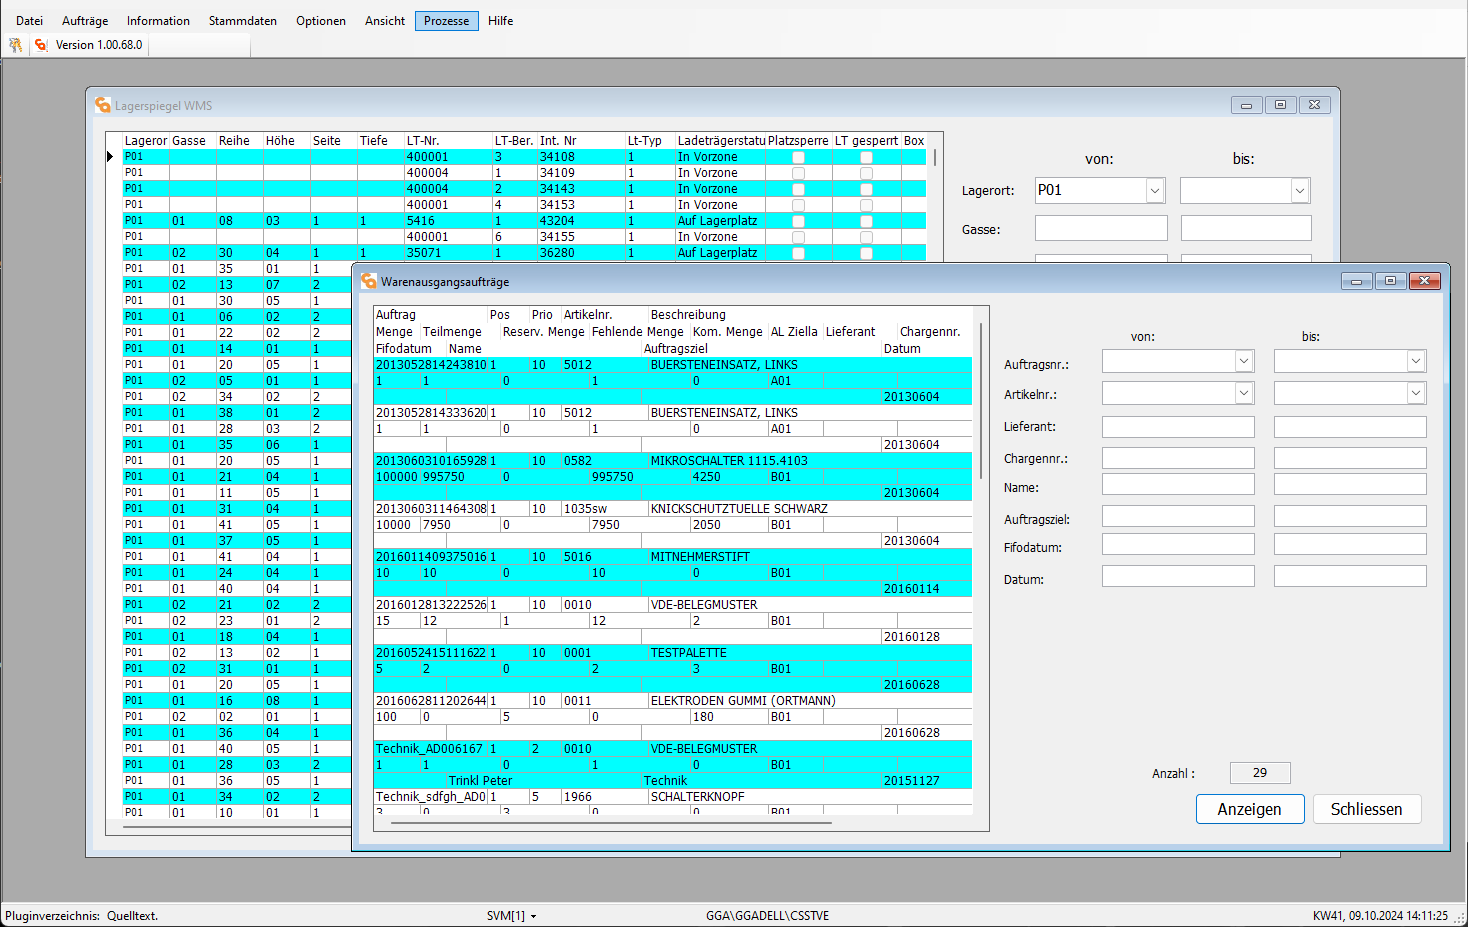Image resolution: width=1468 pixels, height=927 pixels.
Task: Select the ELEKTRODEN GUMMI (ORTMANN) description
Action: click(x=743, y=701)
